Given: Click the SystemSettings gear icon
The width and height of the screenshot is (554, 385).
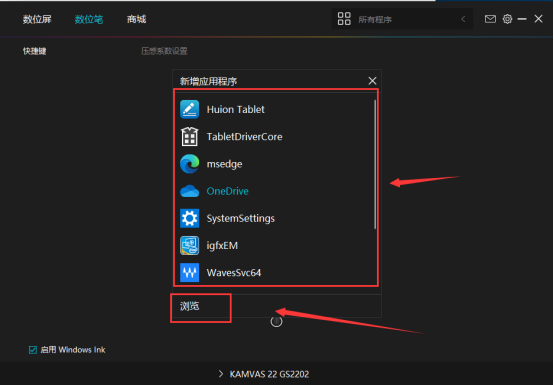Looking at the screenshot, I should tap(189, 218).
